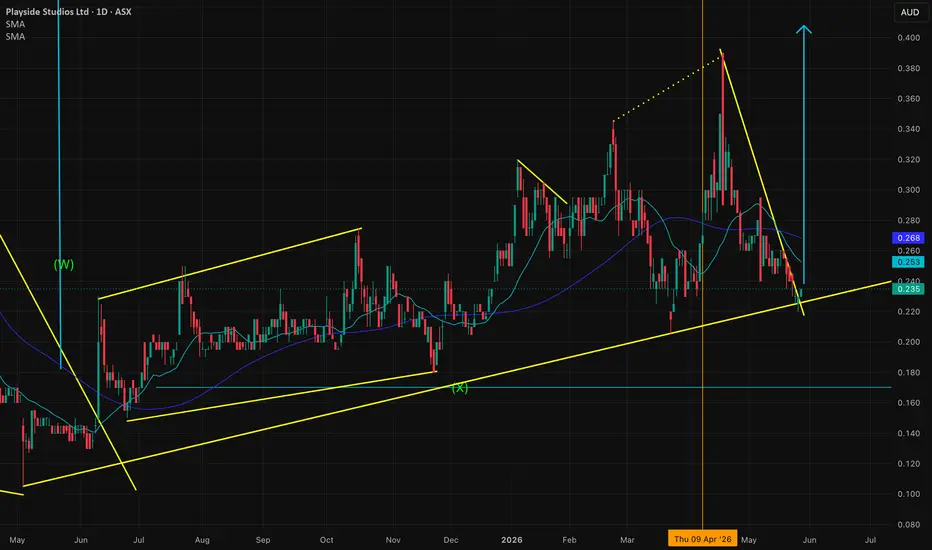Select the green (X) wave label
Screen dimensions: 932x550
[x=459, y=388]
